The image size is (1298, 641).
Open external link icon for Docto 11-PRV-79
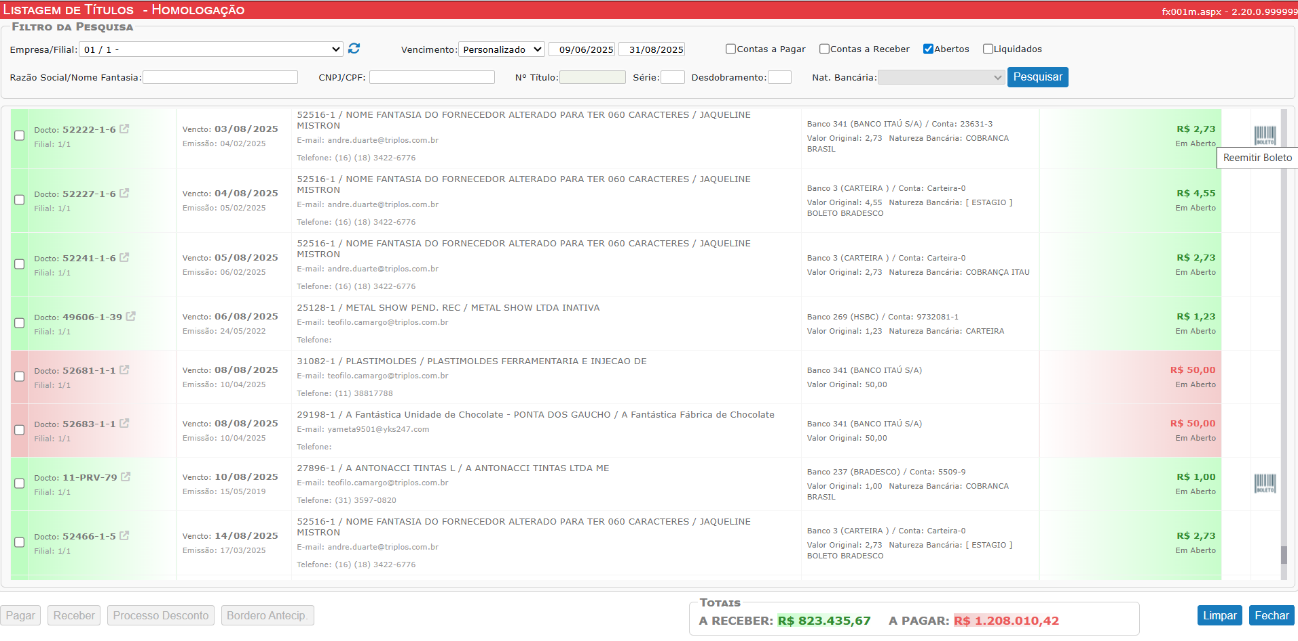(126, 477)
